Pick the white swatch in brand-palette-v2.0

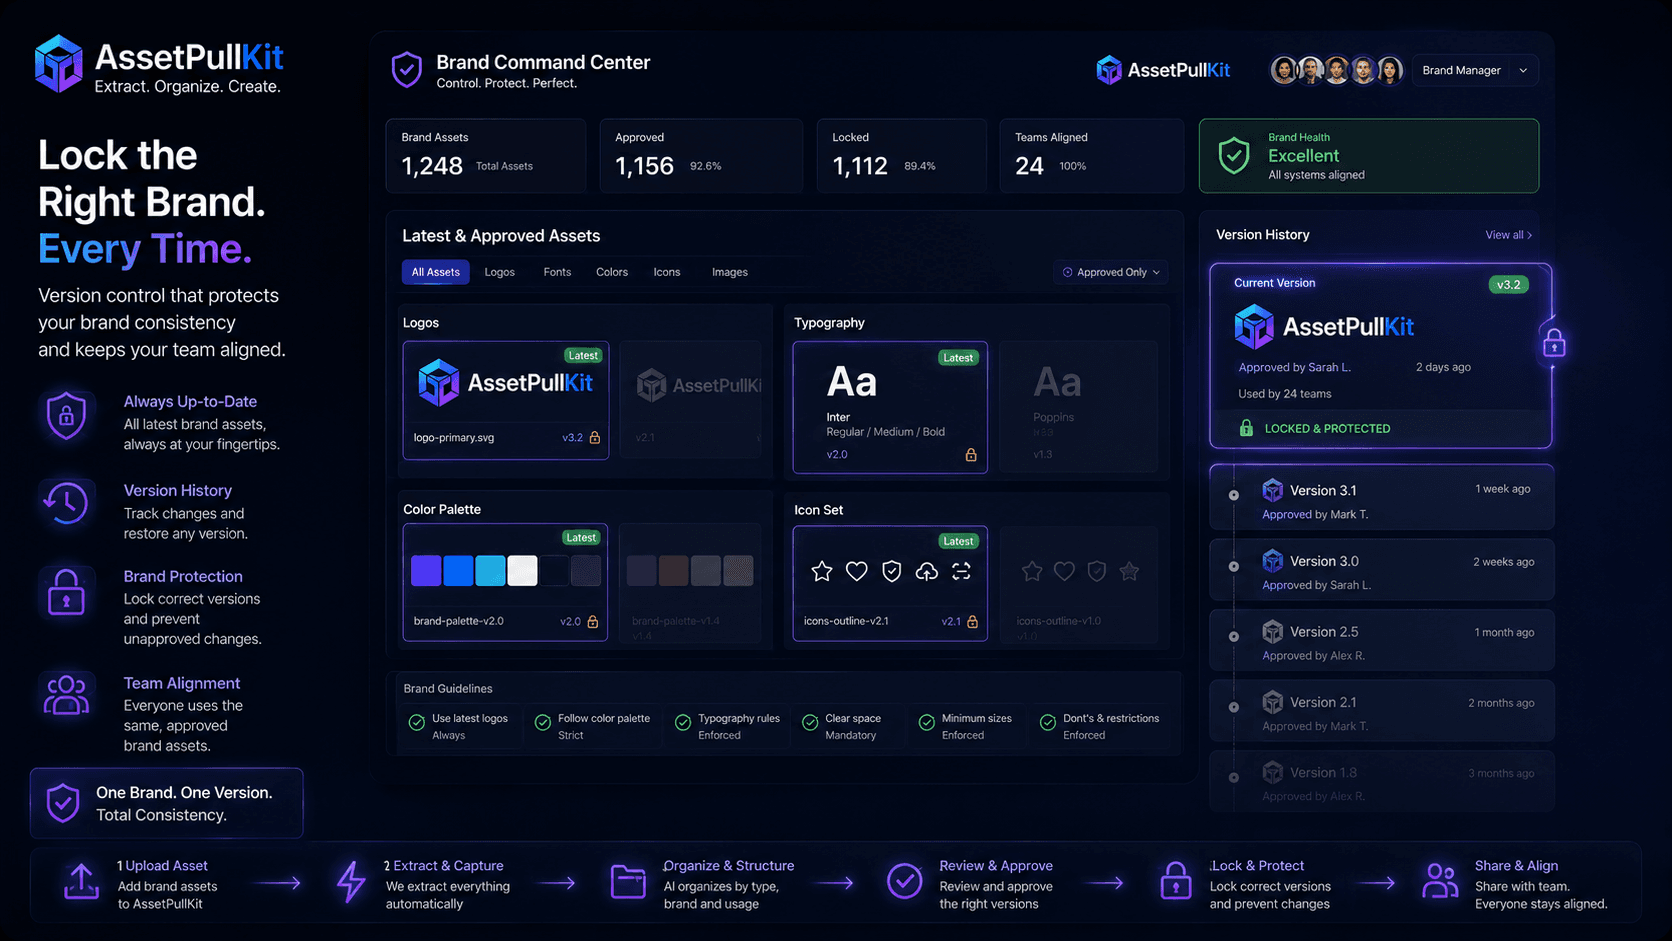pos(522,571)
